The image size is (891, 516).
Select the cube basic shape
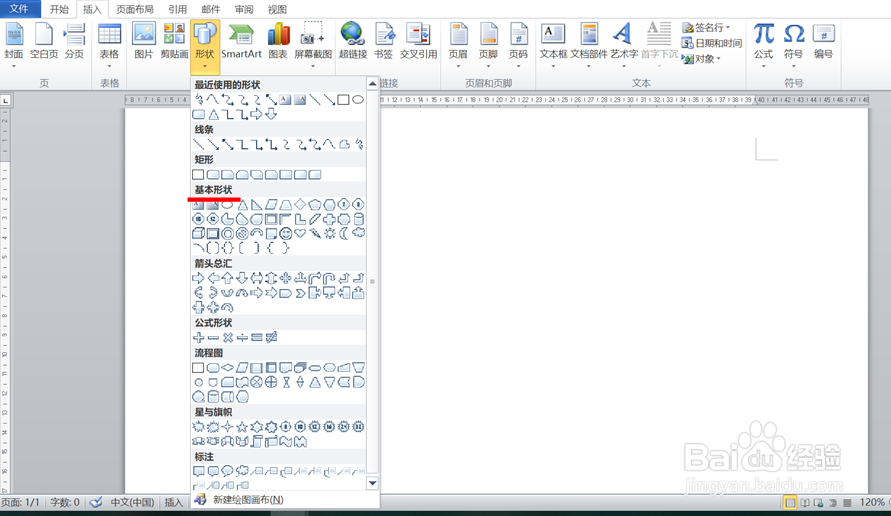coord(198,234)
